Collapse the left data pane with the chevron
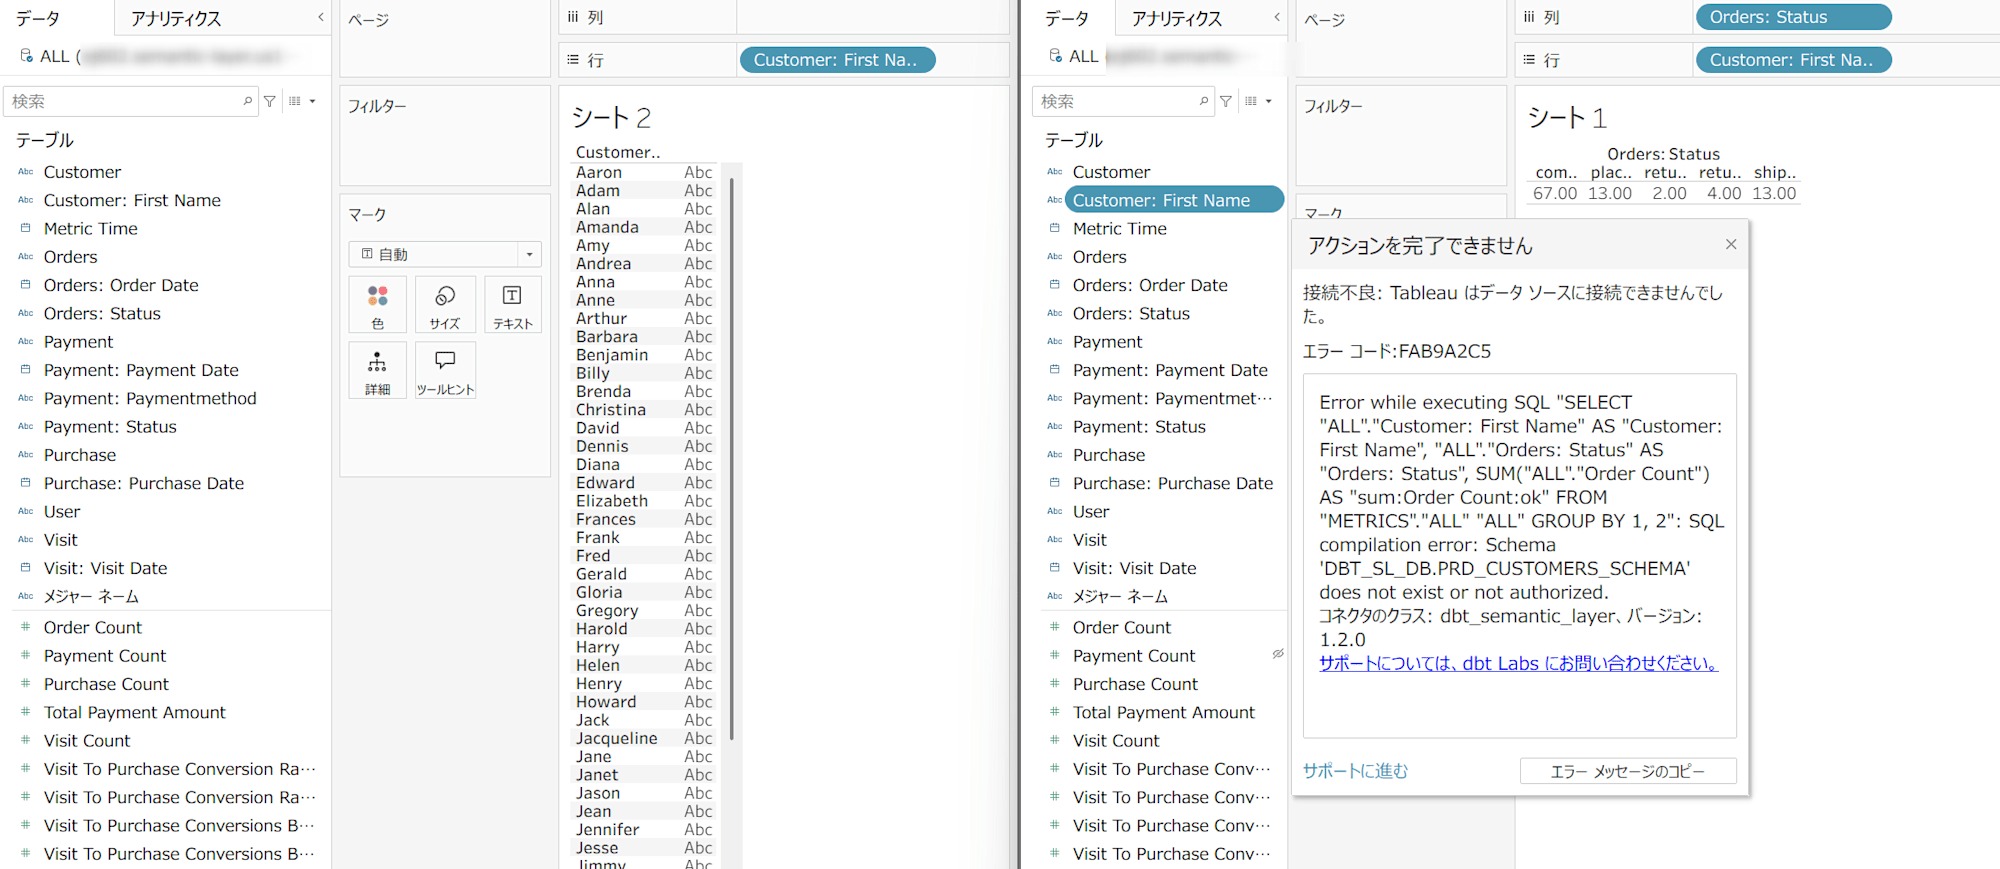This screenshot has height=869, width=2000. [320, 17]
